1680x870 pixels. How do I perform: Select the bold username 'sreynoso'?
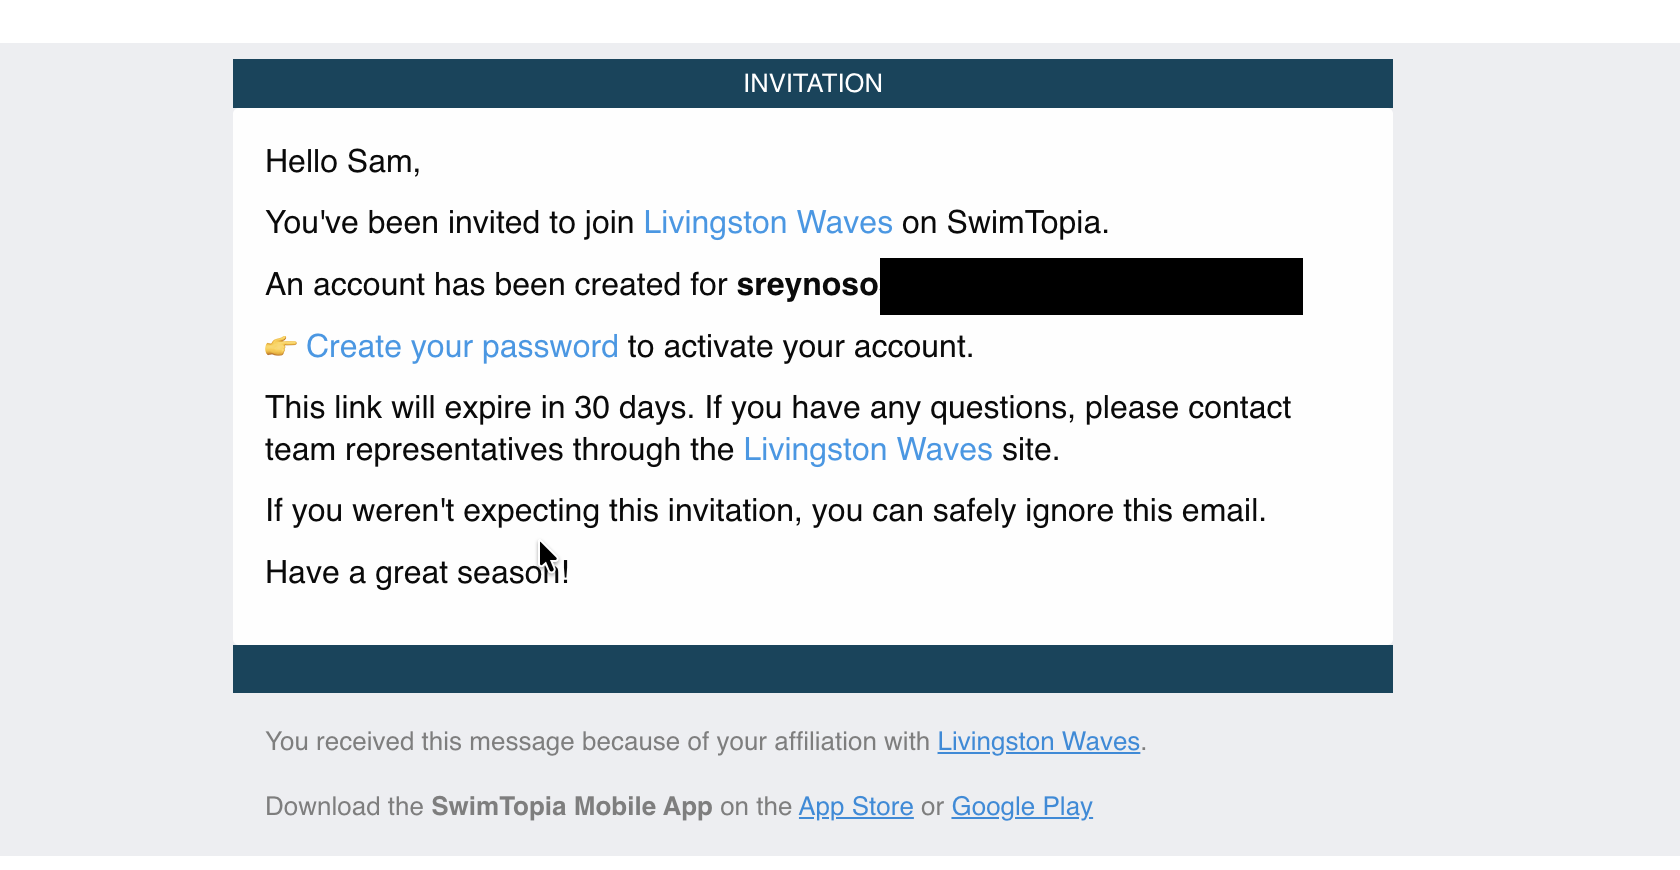pyautogui.click(x=807, y=284)
